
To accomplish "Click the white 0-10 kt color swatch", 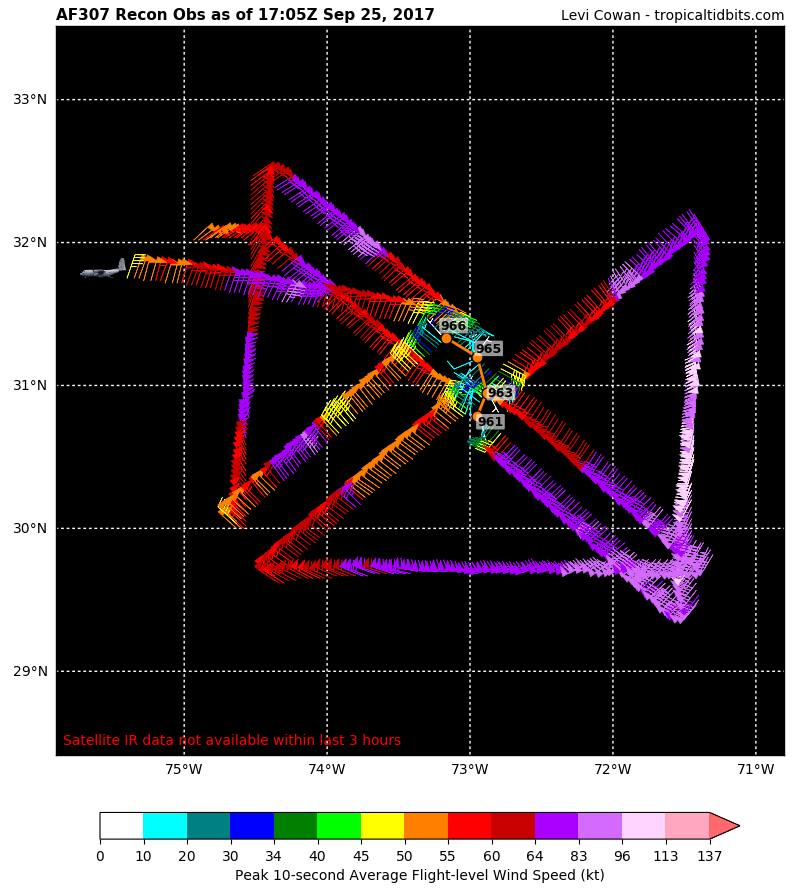I will click(122, 826).
